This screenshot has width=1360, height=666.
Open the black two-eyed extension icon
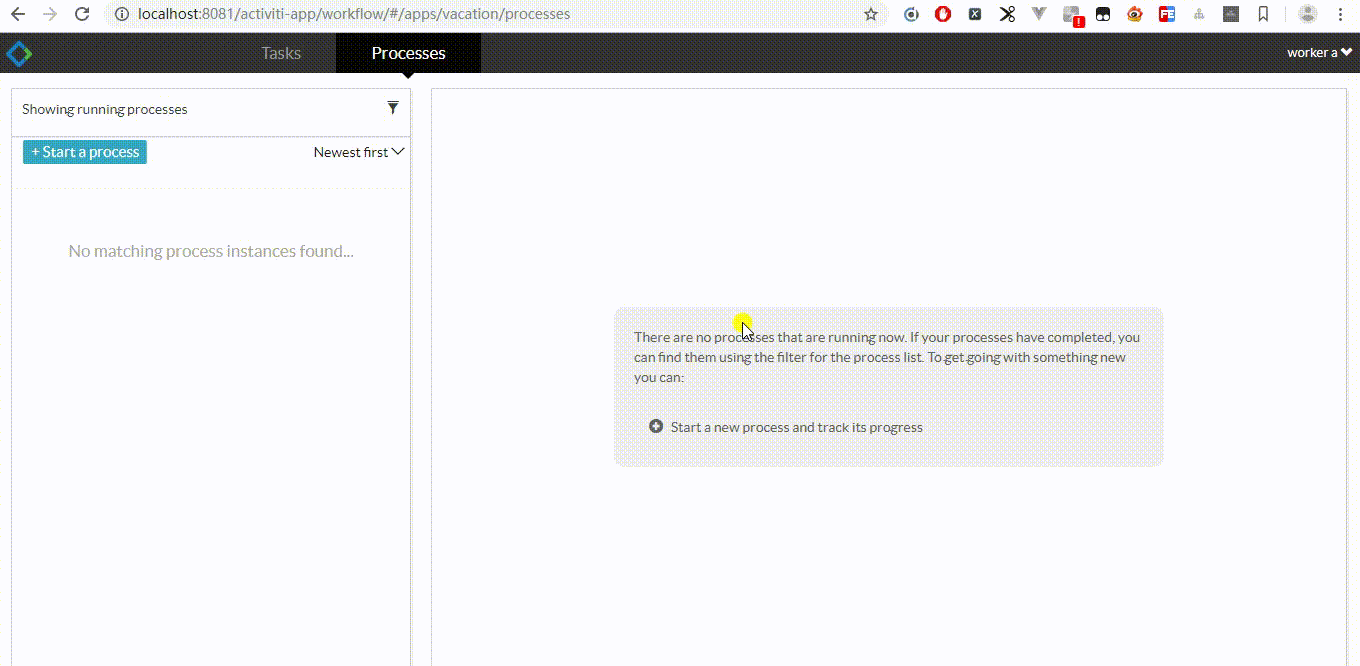pyautogui.click(x=1103, y=15)
